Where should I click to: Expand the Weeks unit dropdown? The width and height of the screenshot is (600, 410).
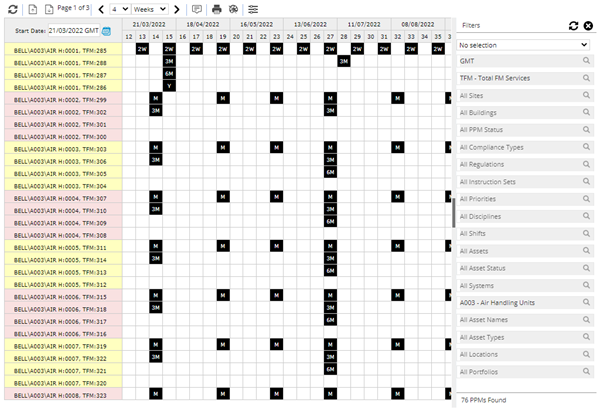150,9
